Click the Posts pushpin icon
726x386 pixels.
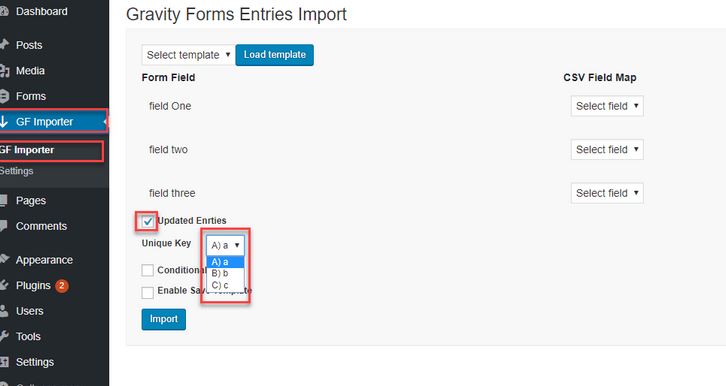point(4,45)
